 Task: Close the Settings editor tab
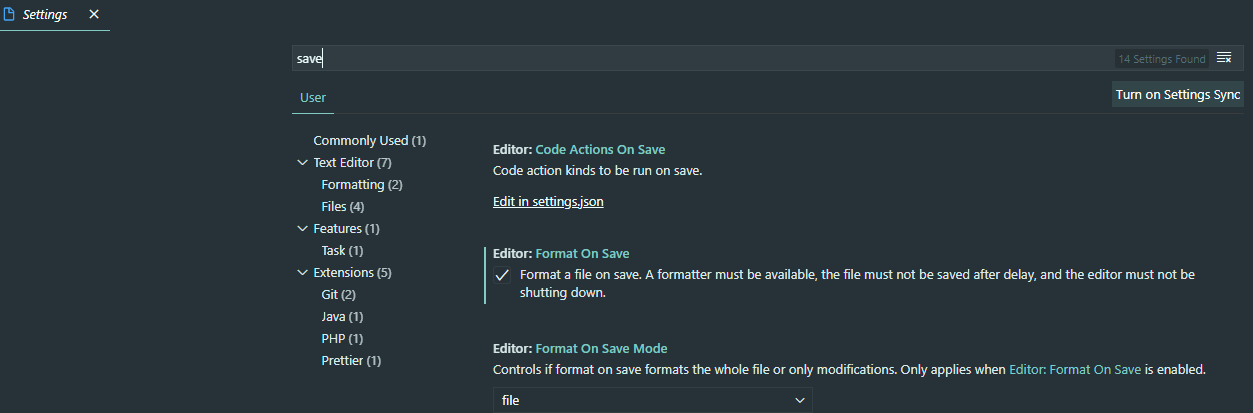pyautogui.click(x=94, y=14)
